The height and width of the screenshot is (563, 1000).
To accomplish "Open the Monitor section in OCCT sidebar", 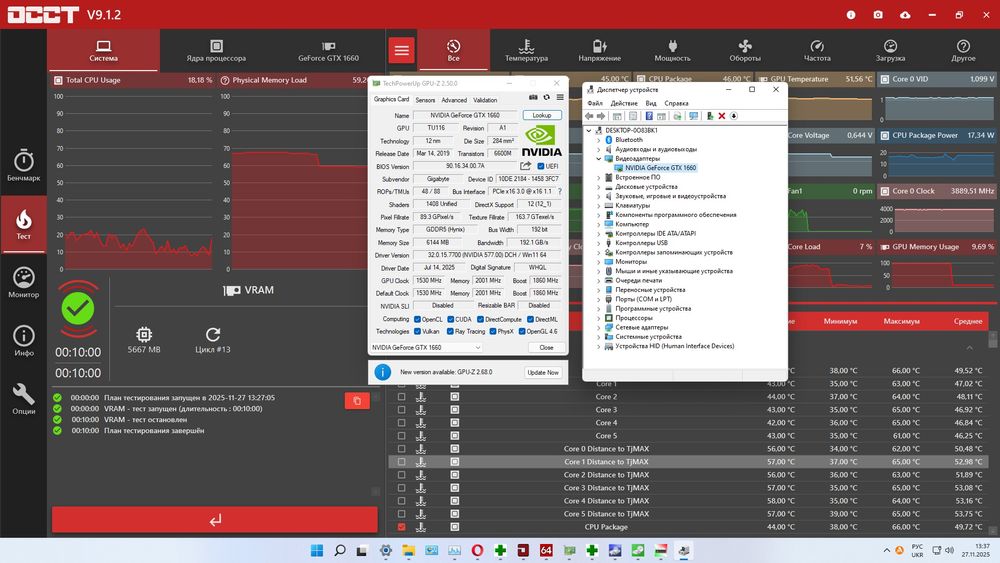I will (24, 281).
